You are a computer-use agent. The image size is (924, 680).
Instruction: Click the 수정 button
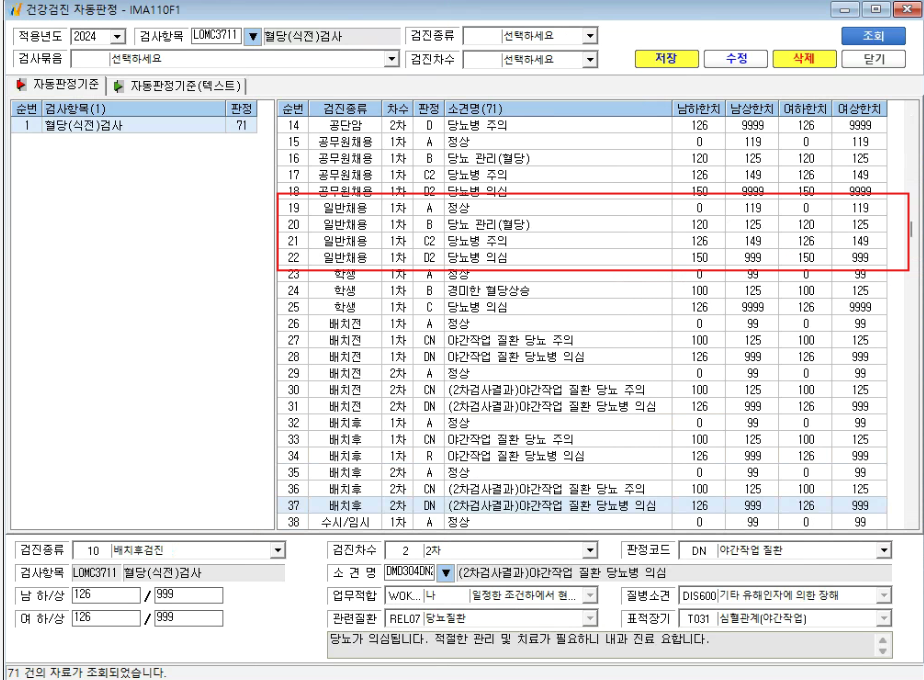735,58
